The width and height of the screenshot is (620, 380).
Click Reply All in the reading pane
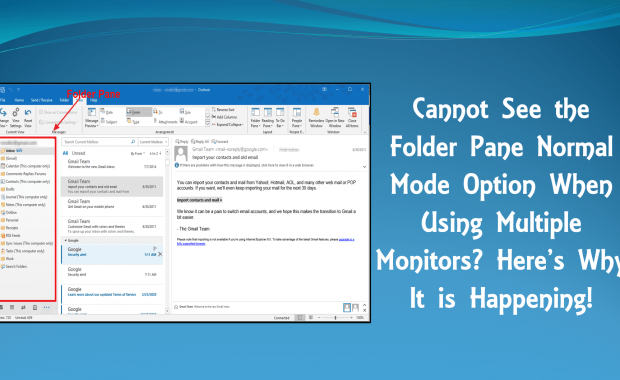click(x=200, y=141)
